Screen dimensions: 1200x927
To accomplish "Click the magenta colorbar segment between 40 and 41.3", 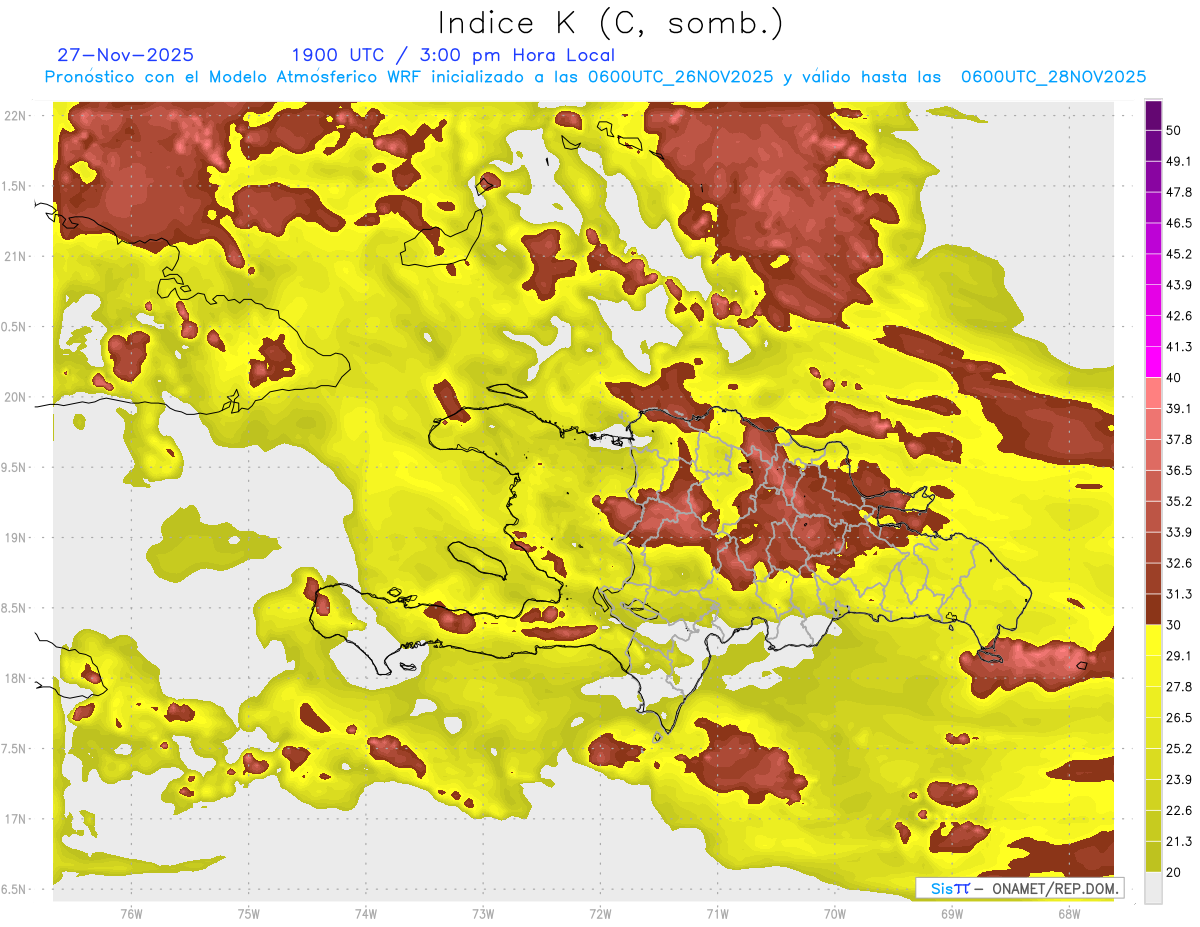I will [1153, 362].
